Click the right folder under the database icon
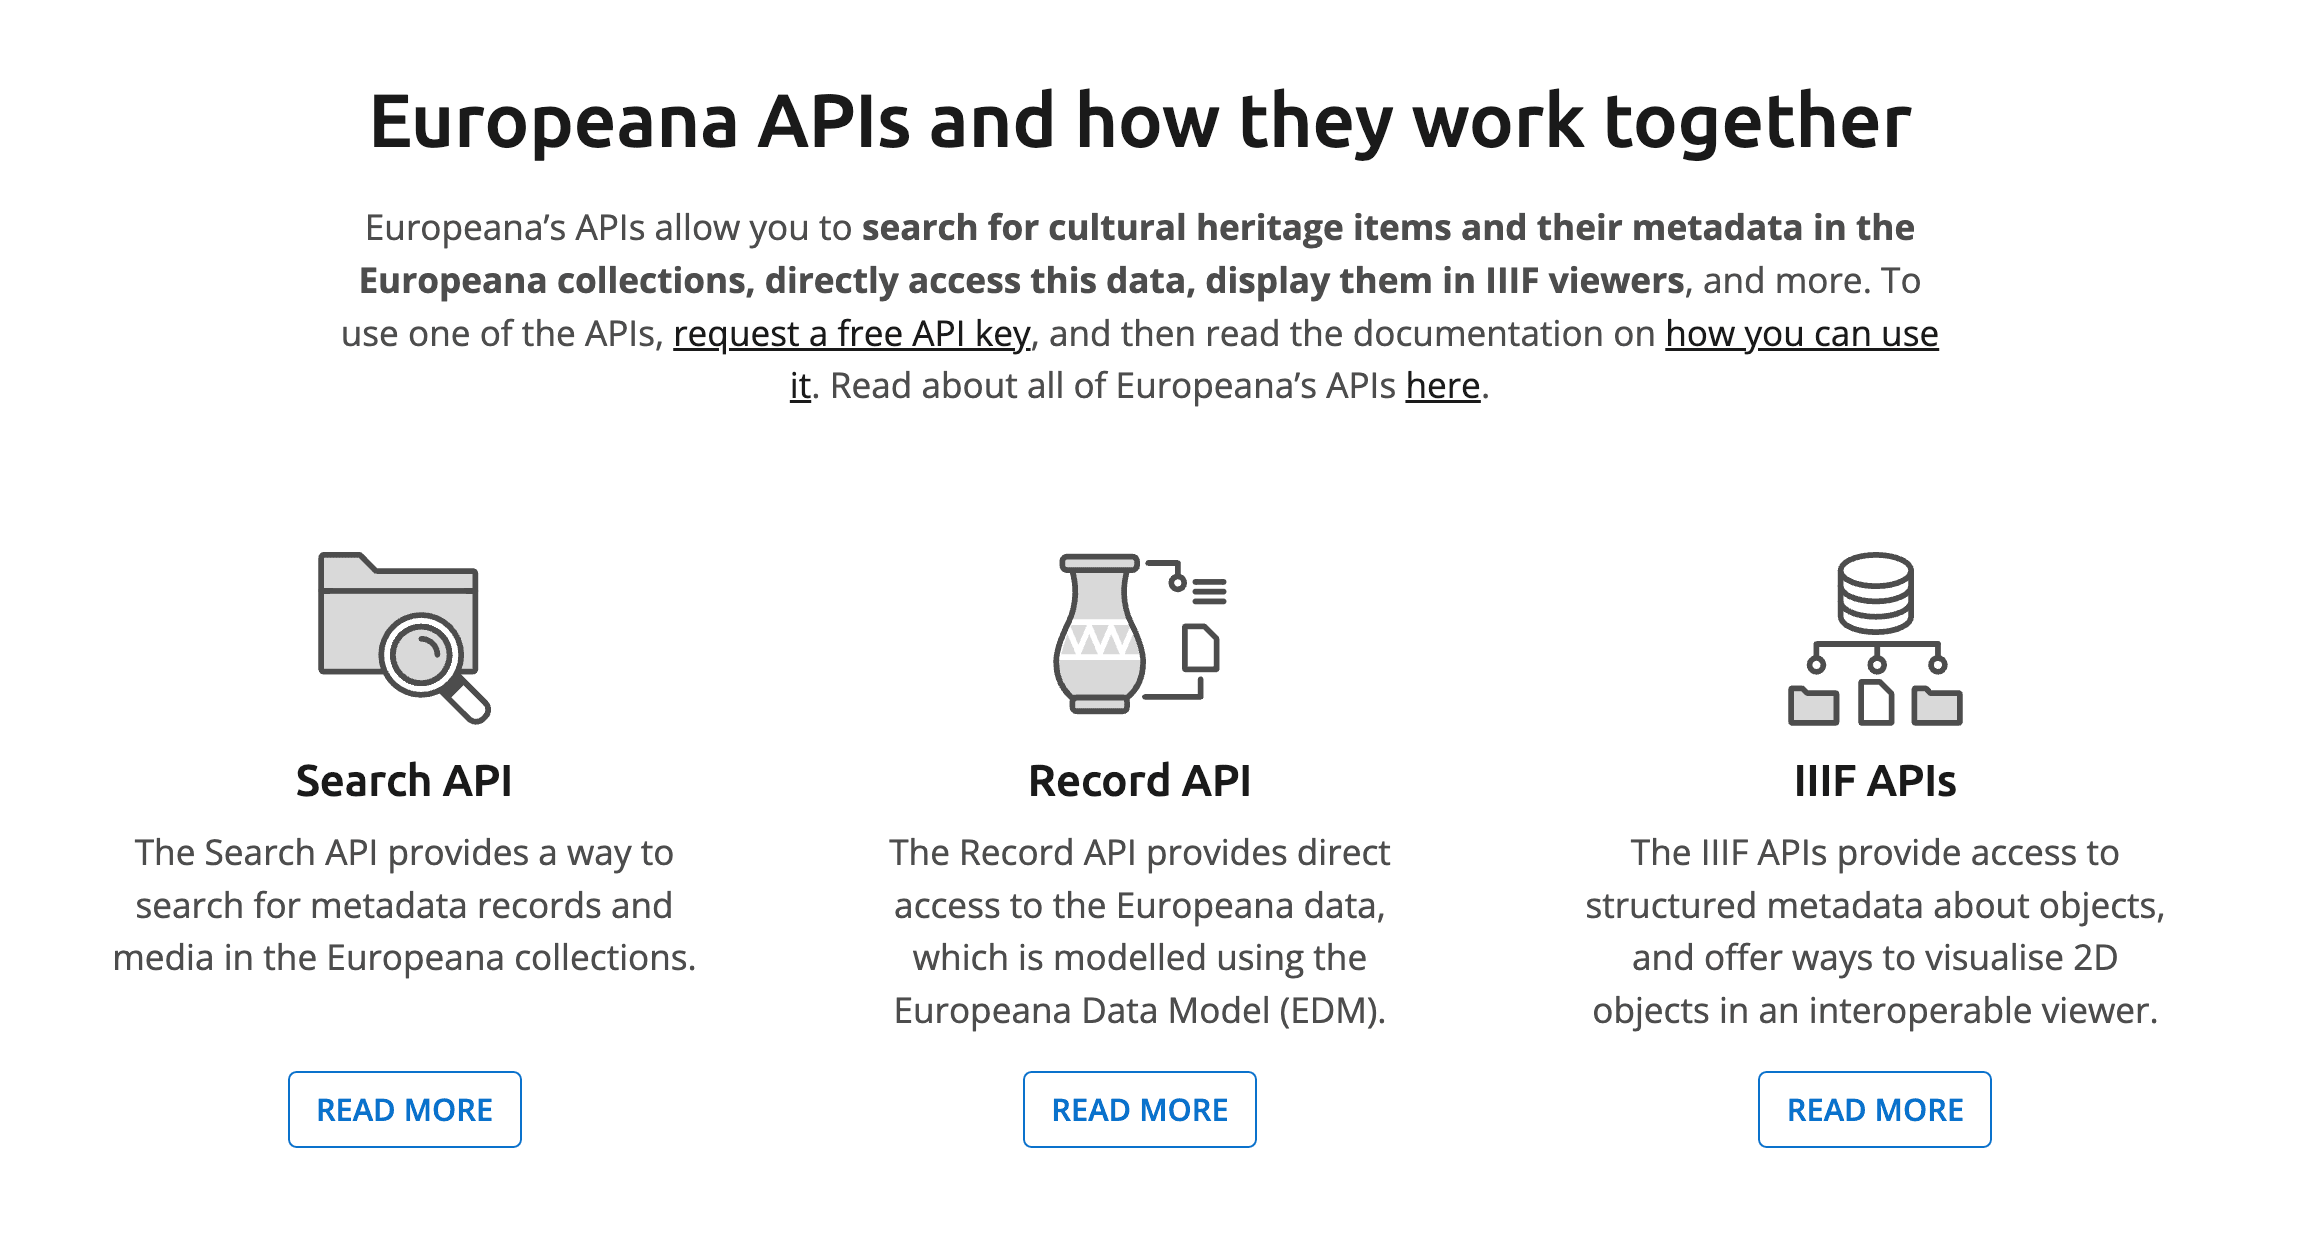This screenshot has width=2310, height=1254. coord(1937,706)
